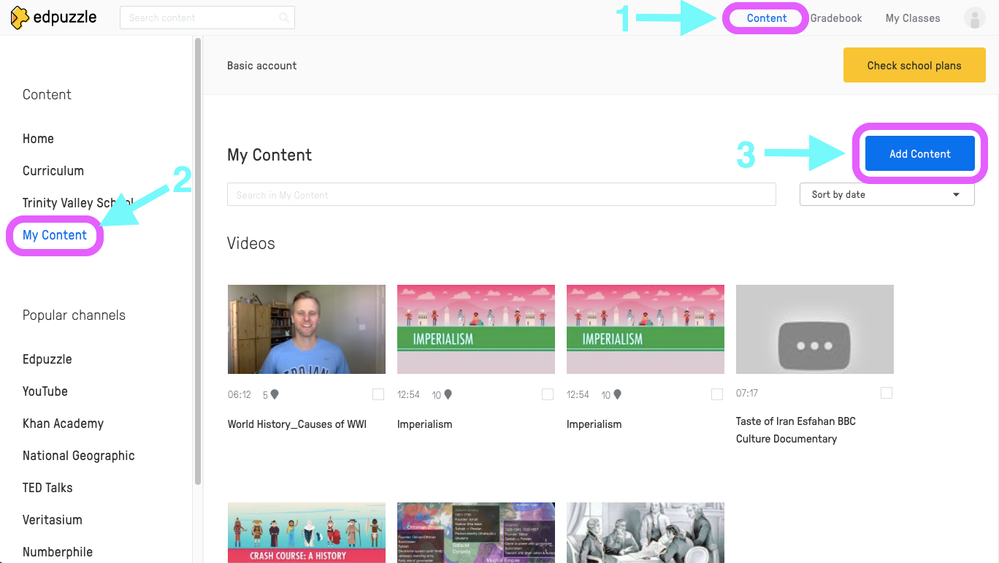The height and width of the screenshot is (563, 999).
Task: Click Check school plans button
Action: (914, 66)
